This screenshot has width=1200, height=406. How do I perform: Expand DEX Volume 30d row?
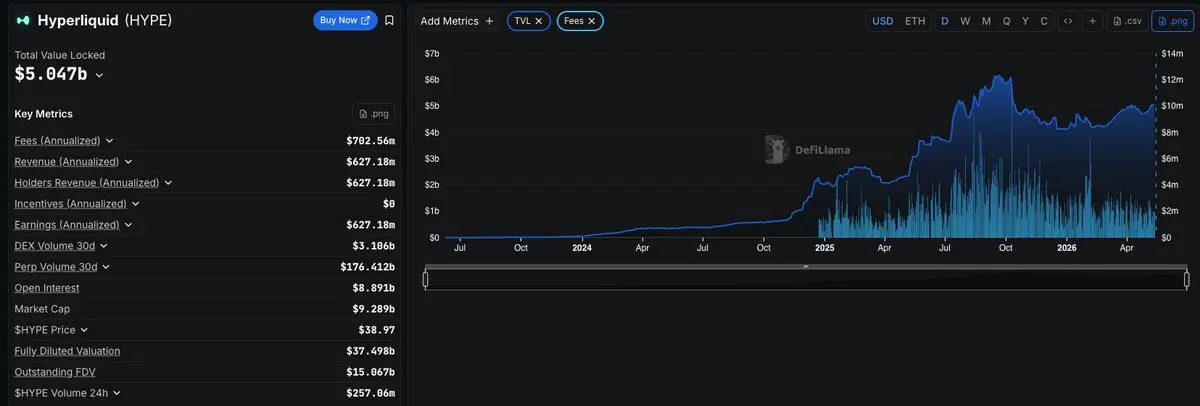click(x=104, y=246)
